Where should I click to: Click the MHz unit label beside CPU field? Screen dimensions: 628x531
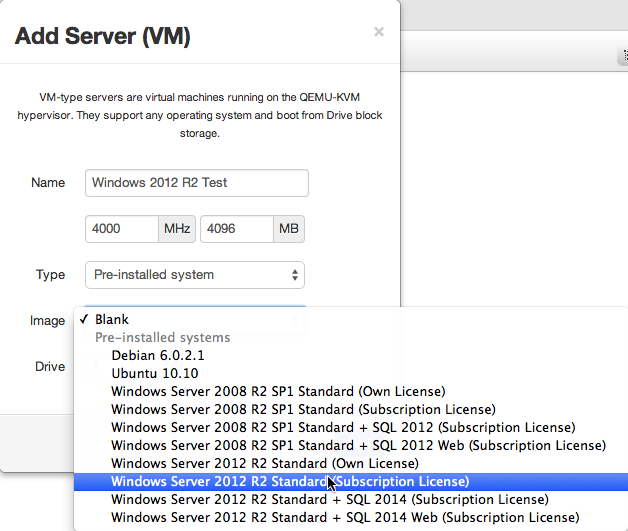tap(177, 229)
